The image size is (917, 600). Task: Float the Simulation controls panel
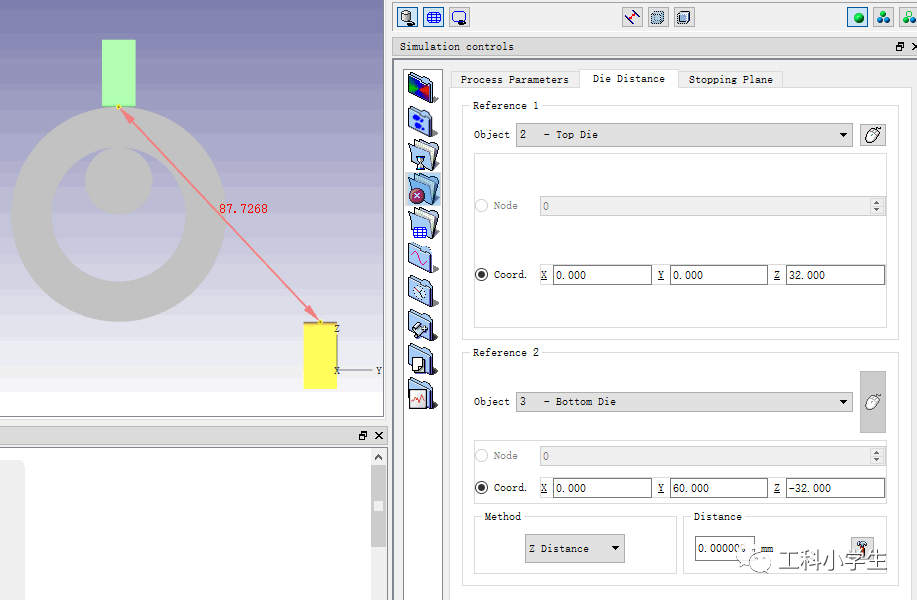(x=900, y=46)
